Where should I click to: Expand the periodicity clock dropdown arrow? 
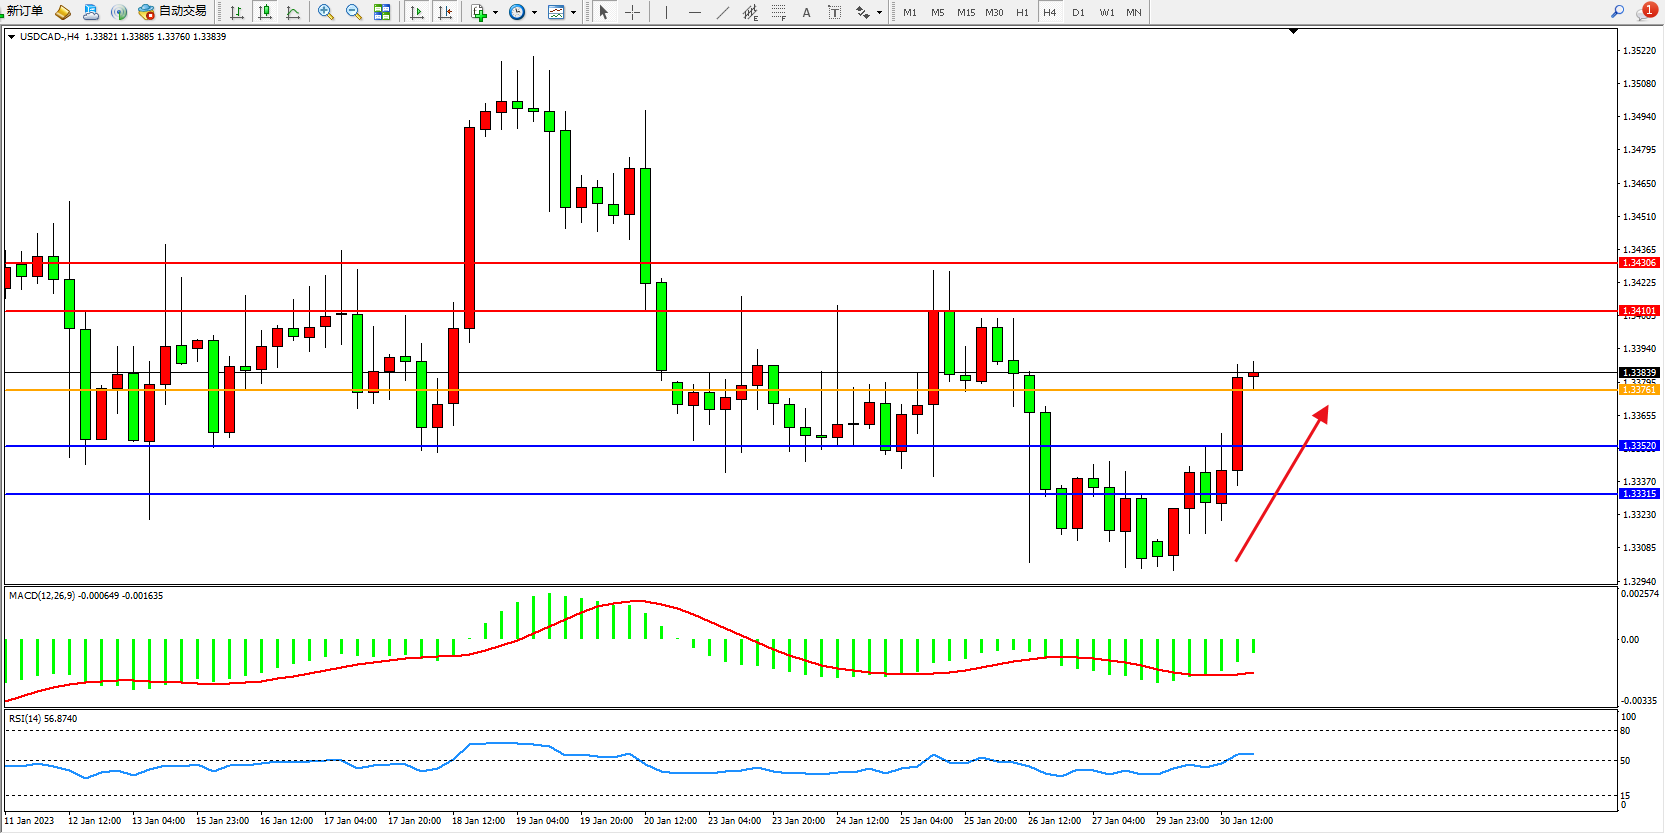534,13
